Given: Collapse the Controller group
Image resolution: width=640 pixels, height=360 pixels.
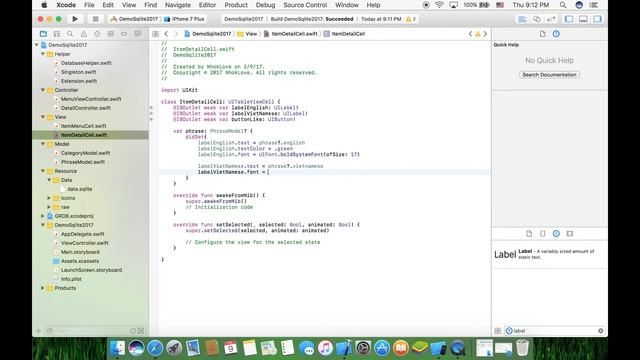Looking at the screenshot, I should point(43,90).
